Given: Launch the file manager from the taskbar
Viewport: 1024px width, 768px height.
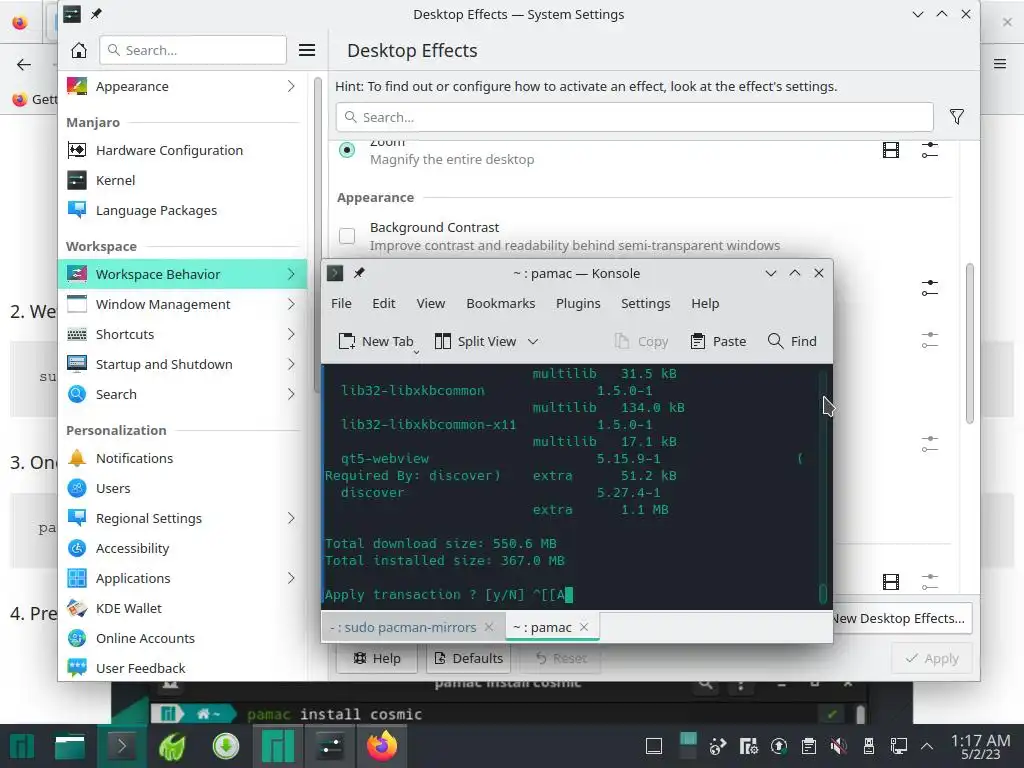Looking at the screenshot, I should pyautogui.click(x=69, y=746).
